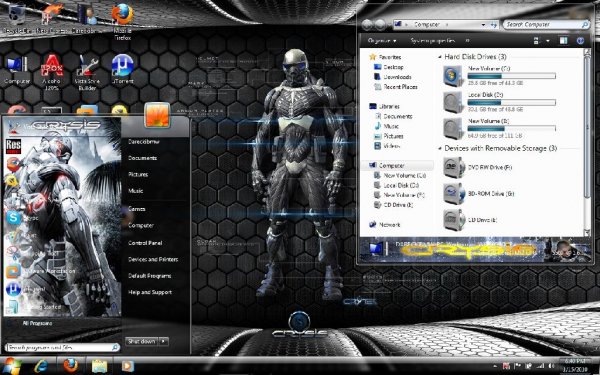Open the Explorer folder icon on the taskbar
The height and width of the screenshot is (375, 600).
pyautogui.click(x=99, y=366)
